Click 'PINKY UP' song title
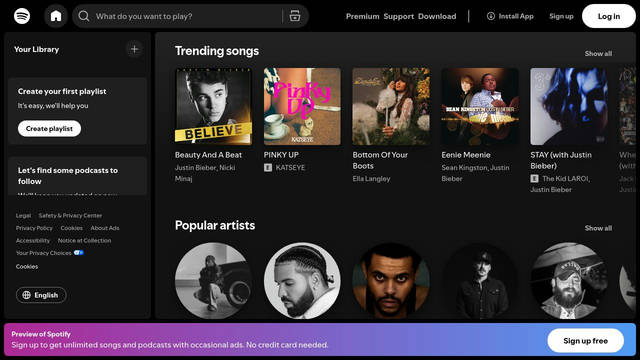The image size is (640, 360). (281, 155)
